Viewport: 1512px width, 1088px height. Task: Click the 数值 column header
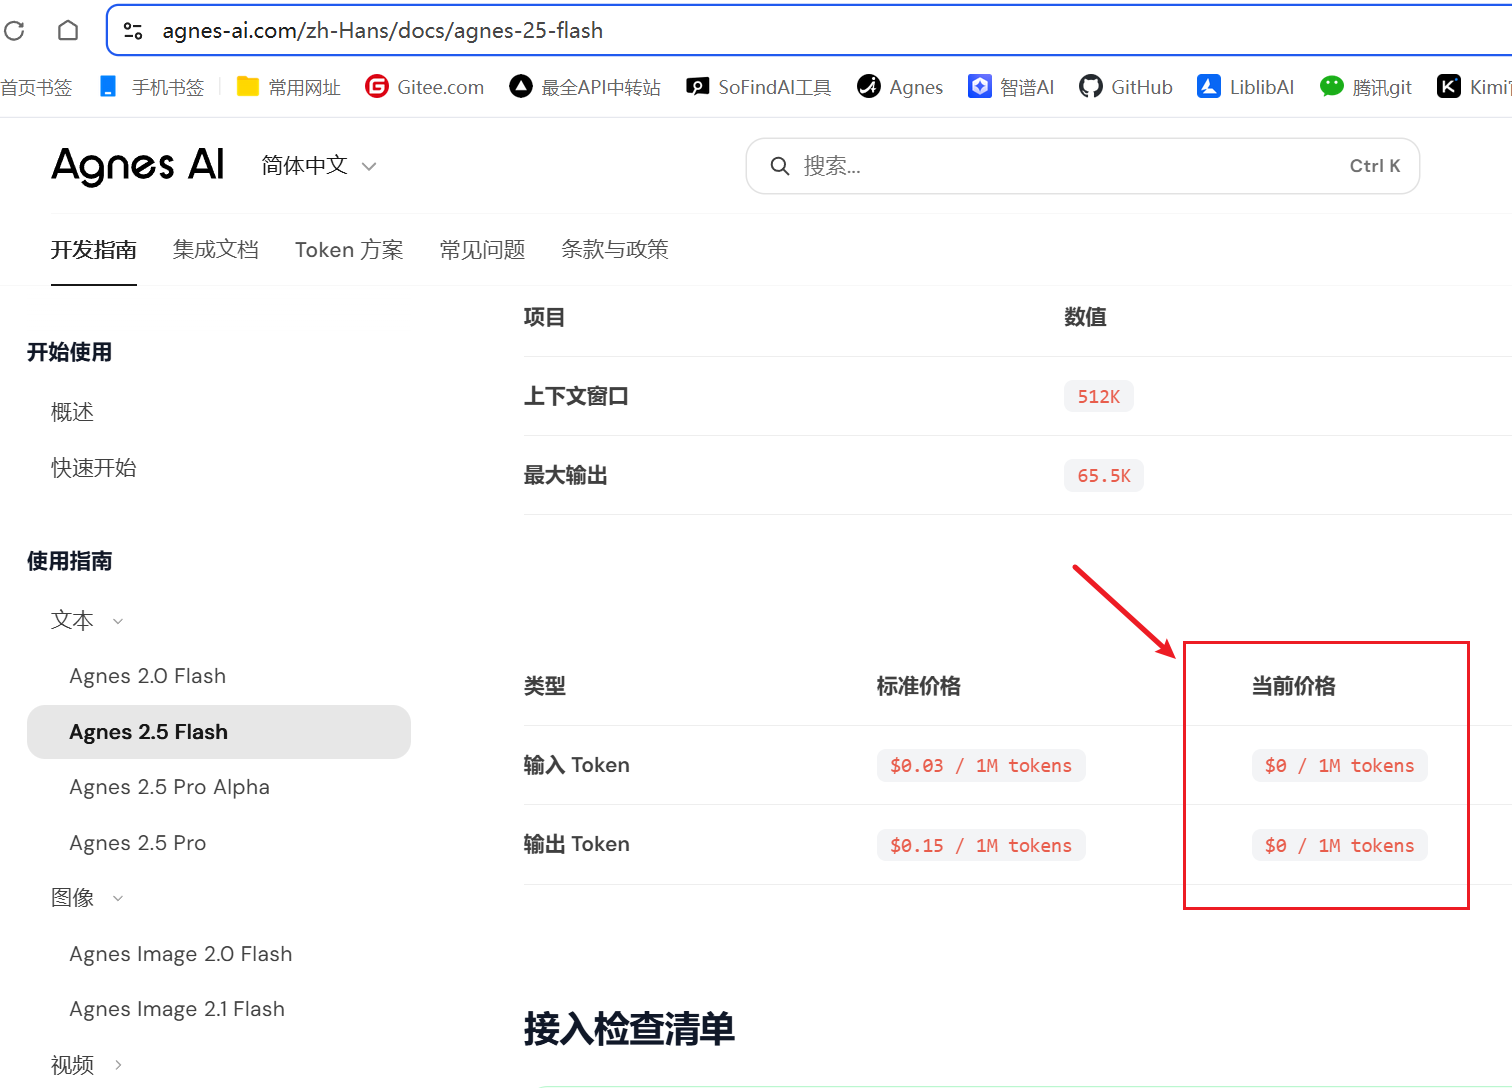click(1086, 317)
